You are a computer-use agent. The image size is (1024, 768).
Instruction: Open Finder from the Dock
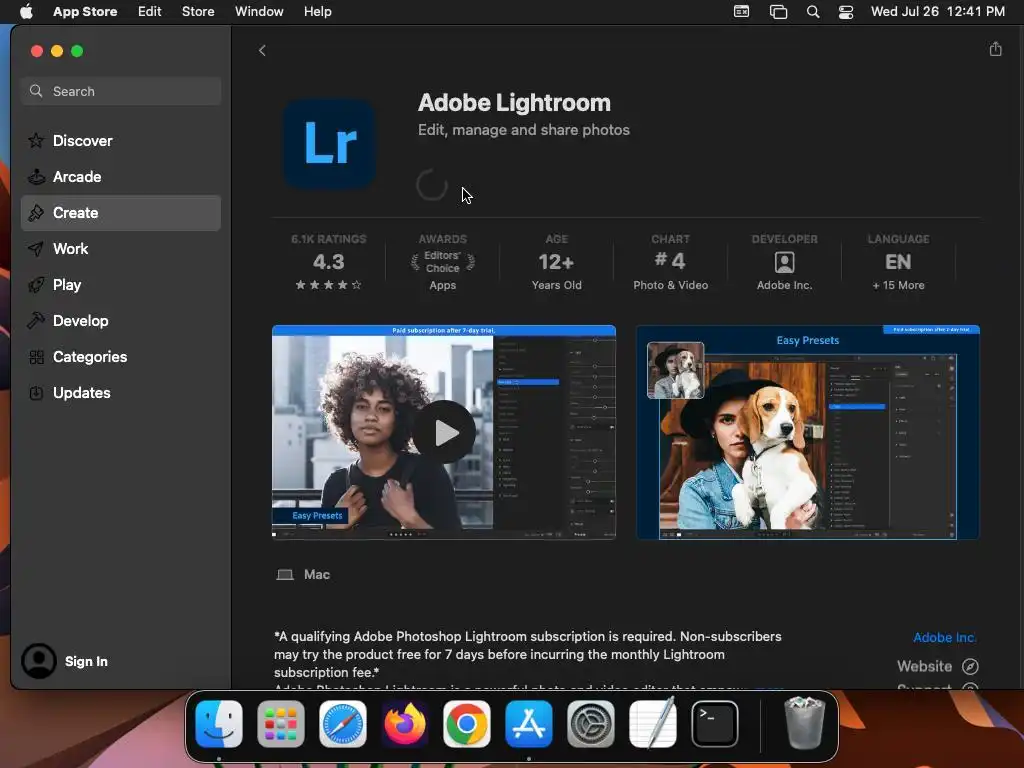tap(219, 724)
